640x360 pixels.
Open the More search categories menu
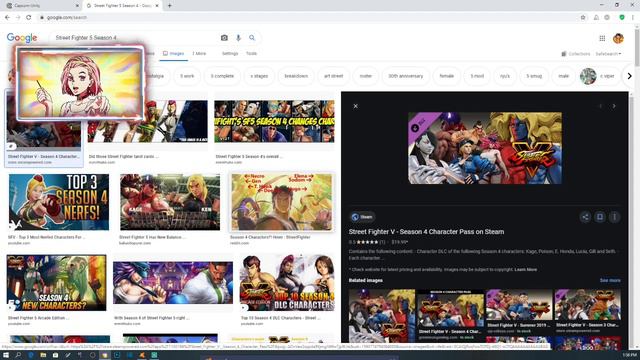click(x=199, y=53)
